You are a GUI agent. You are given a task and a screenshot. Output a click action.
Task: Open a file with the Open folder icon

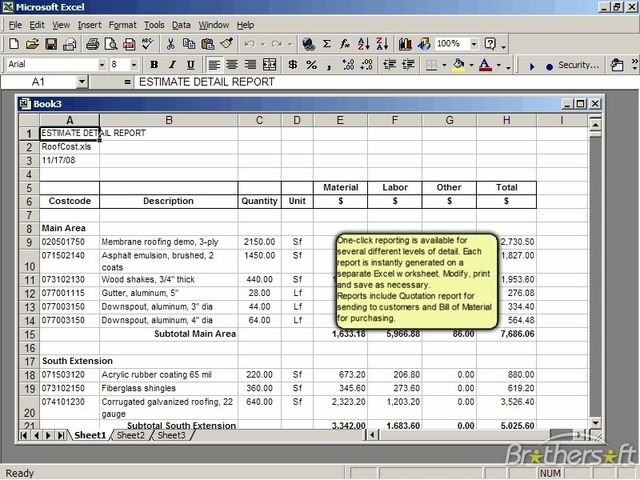[x=32, y=44]
